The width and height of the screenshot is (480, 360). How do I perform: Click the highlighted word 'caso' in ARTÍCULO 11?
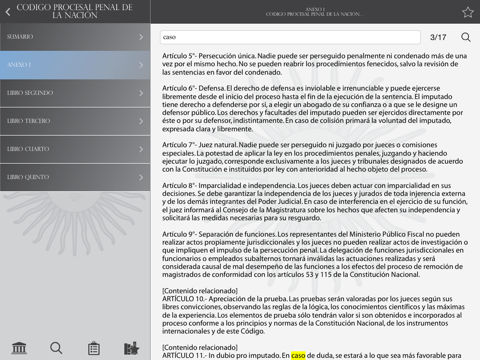click(298, 356)
